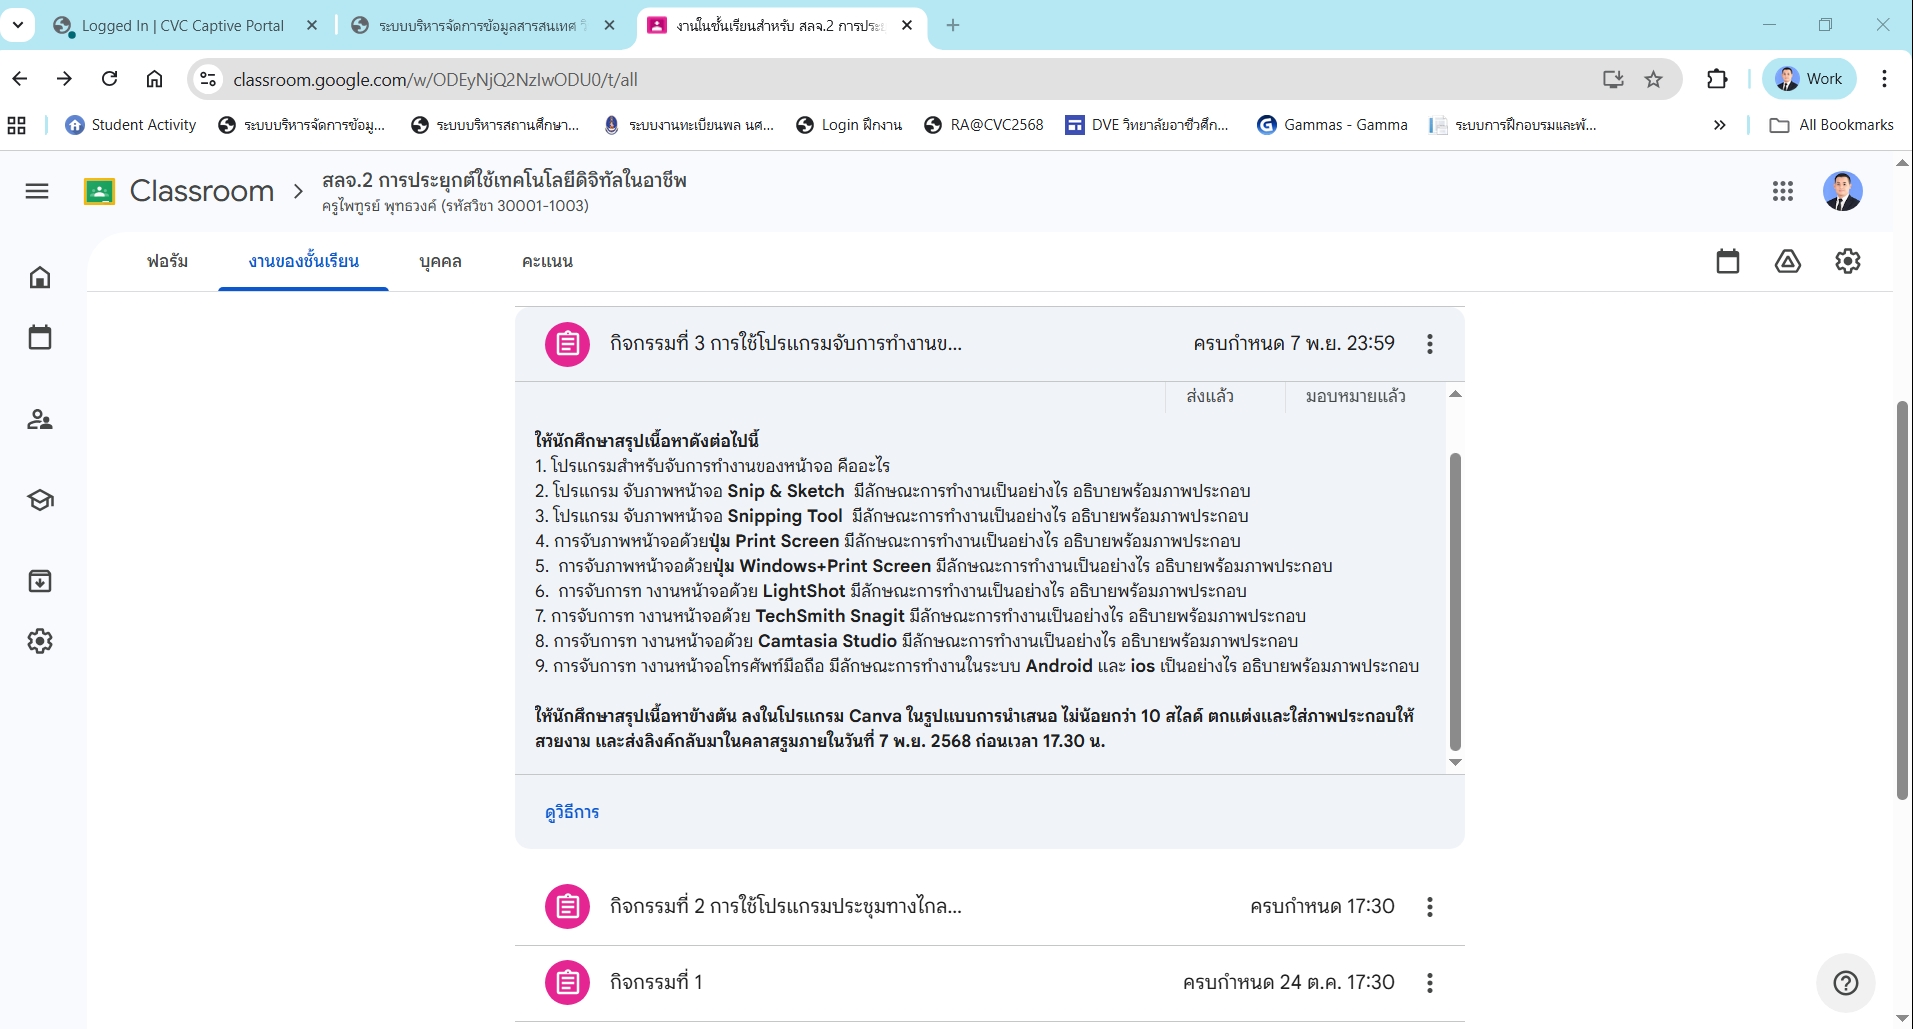This screenshot has height=1029, width=1913.
Task: Open more options for กิจกรรมที่ 2
Action: point(1429,907)
